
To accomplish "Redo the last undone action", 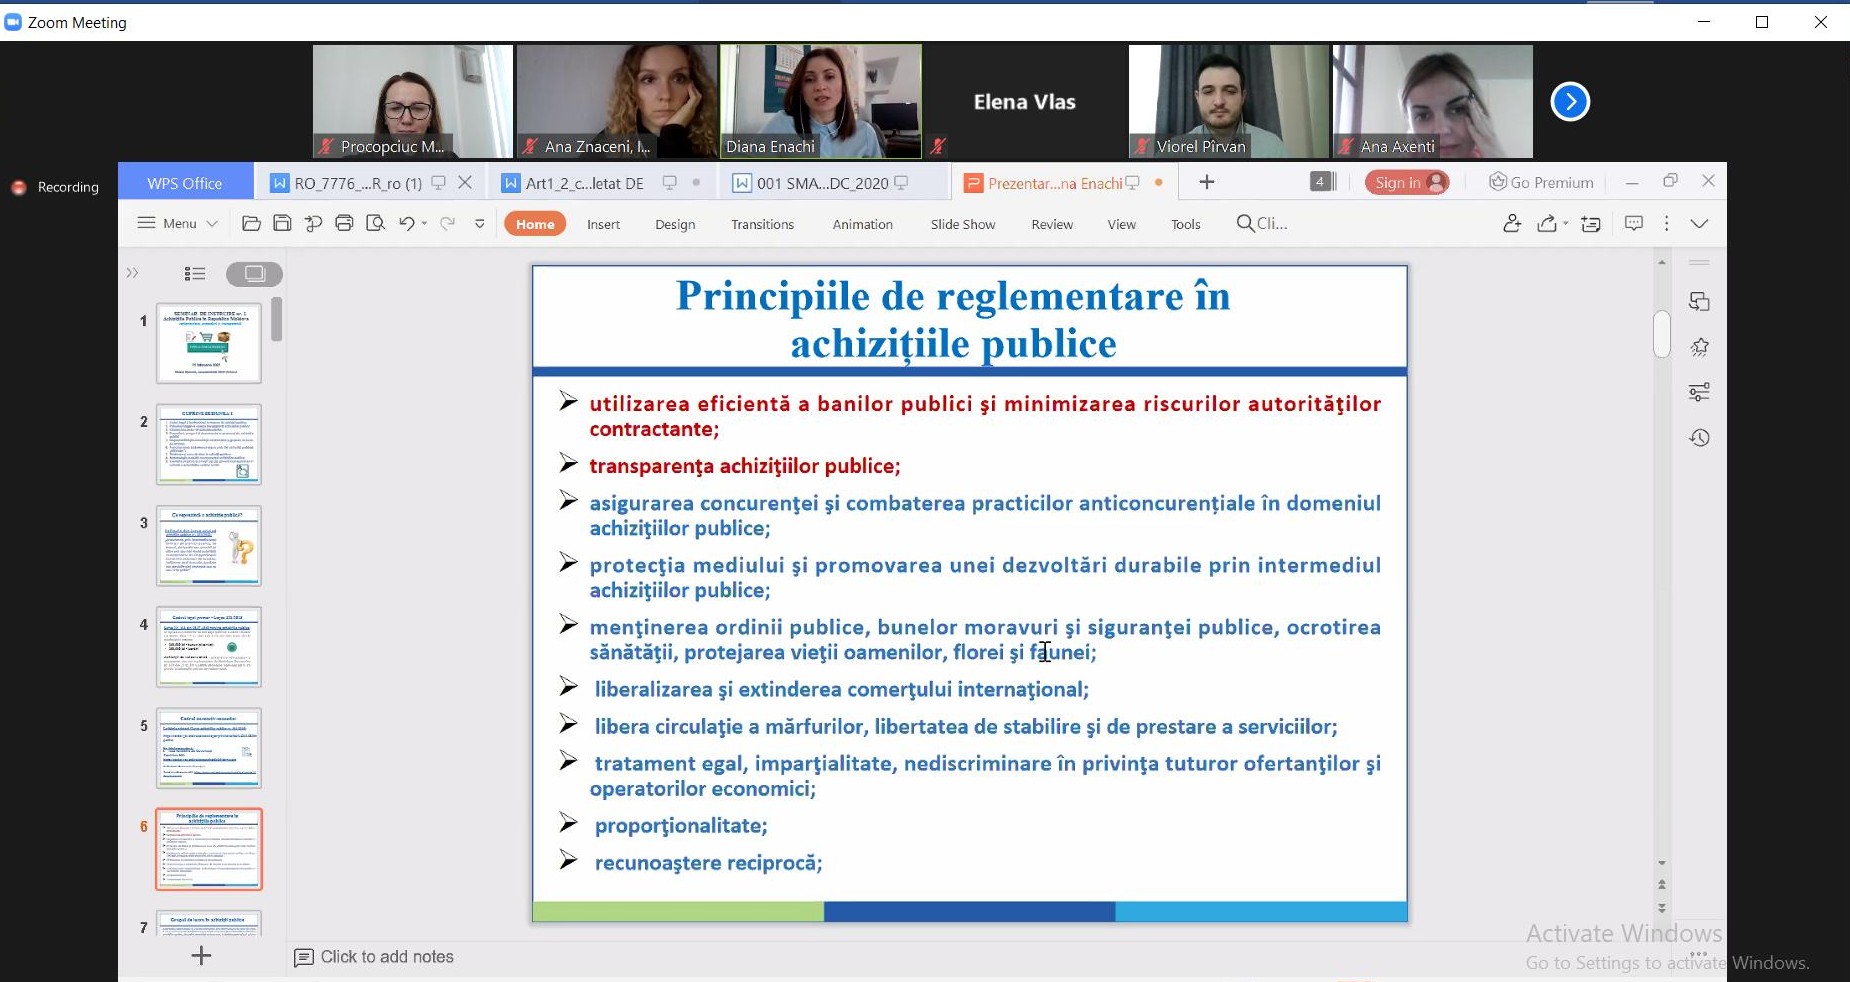I will click(448, 223).
